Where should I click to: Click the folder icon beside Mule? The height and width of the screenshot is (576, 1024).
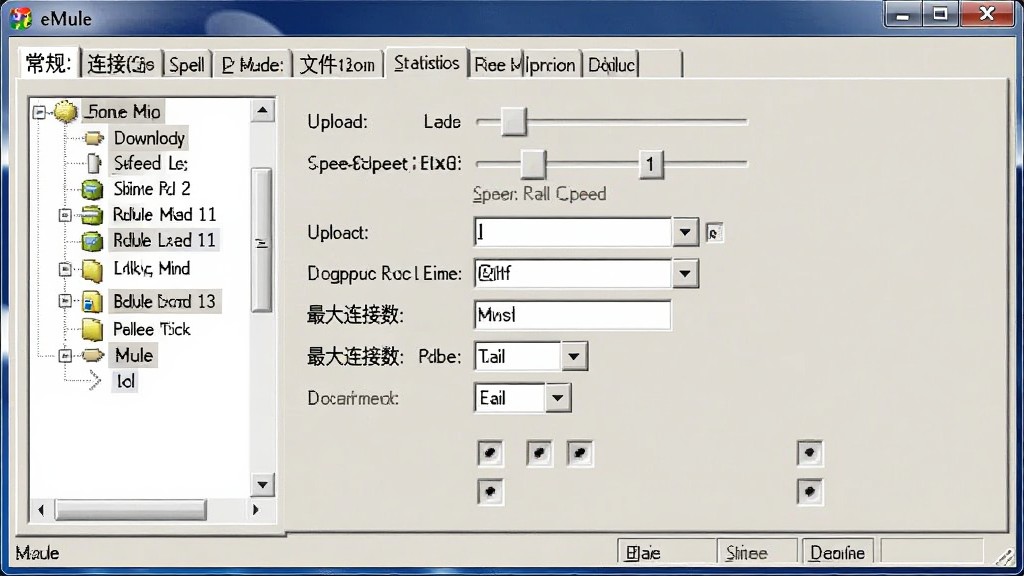93,355
